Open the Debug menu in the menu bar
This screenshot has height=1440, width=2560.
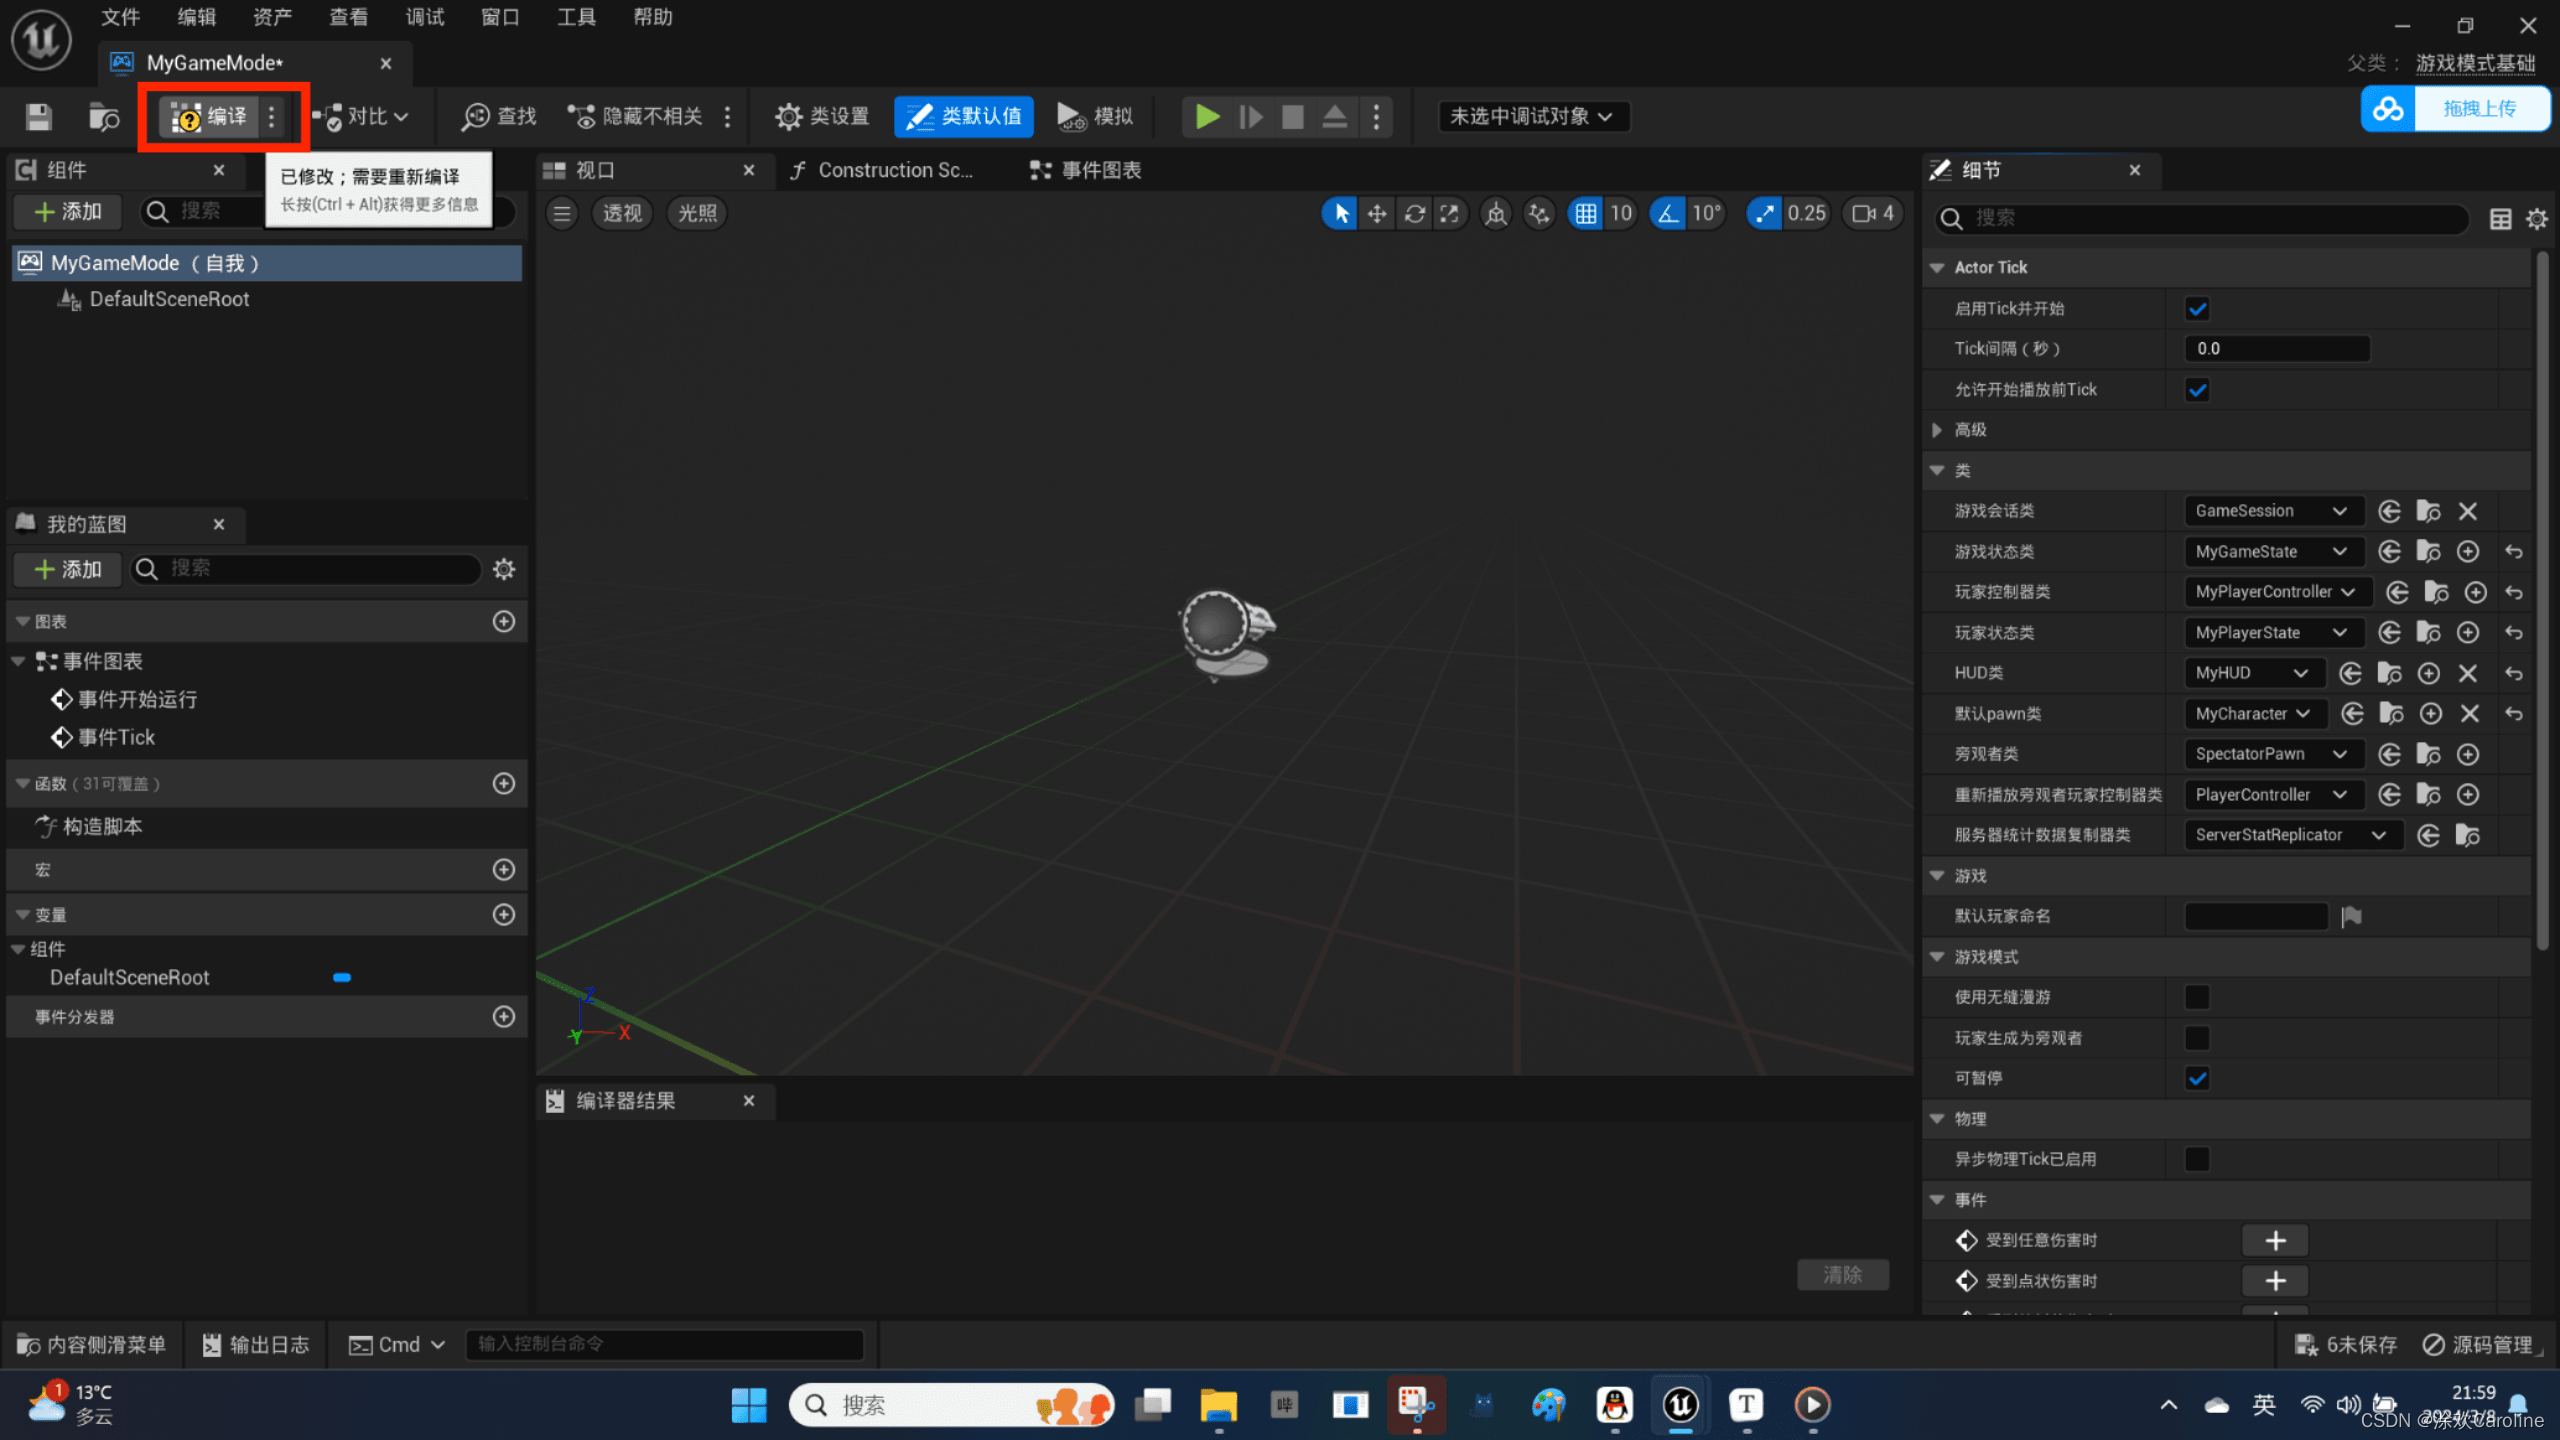(425, 17)
